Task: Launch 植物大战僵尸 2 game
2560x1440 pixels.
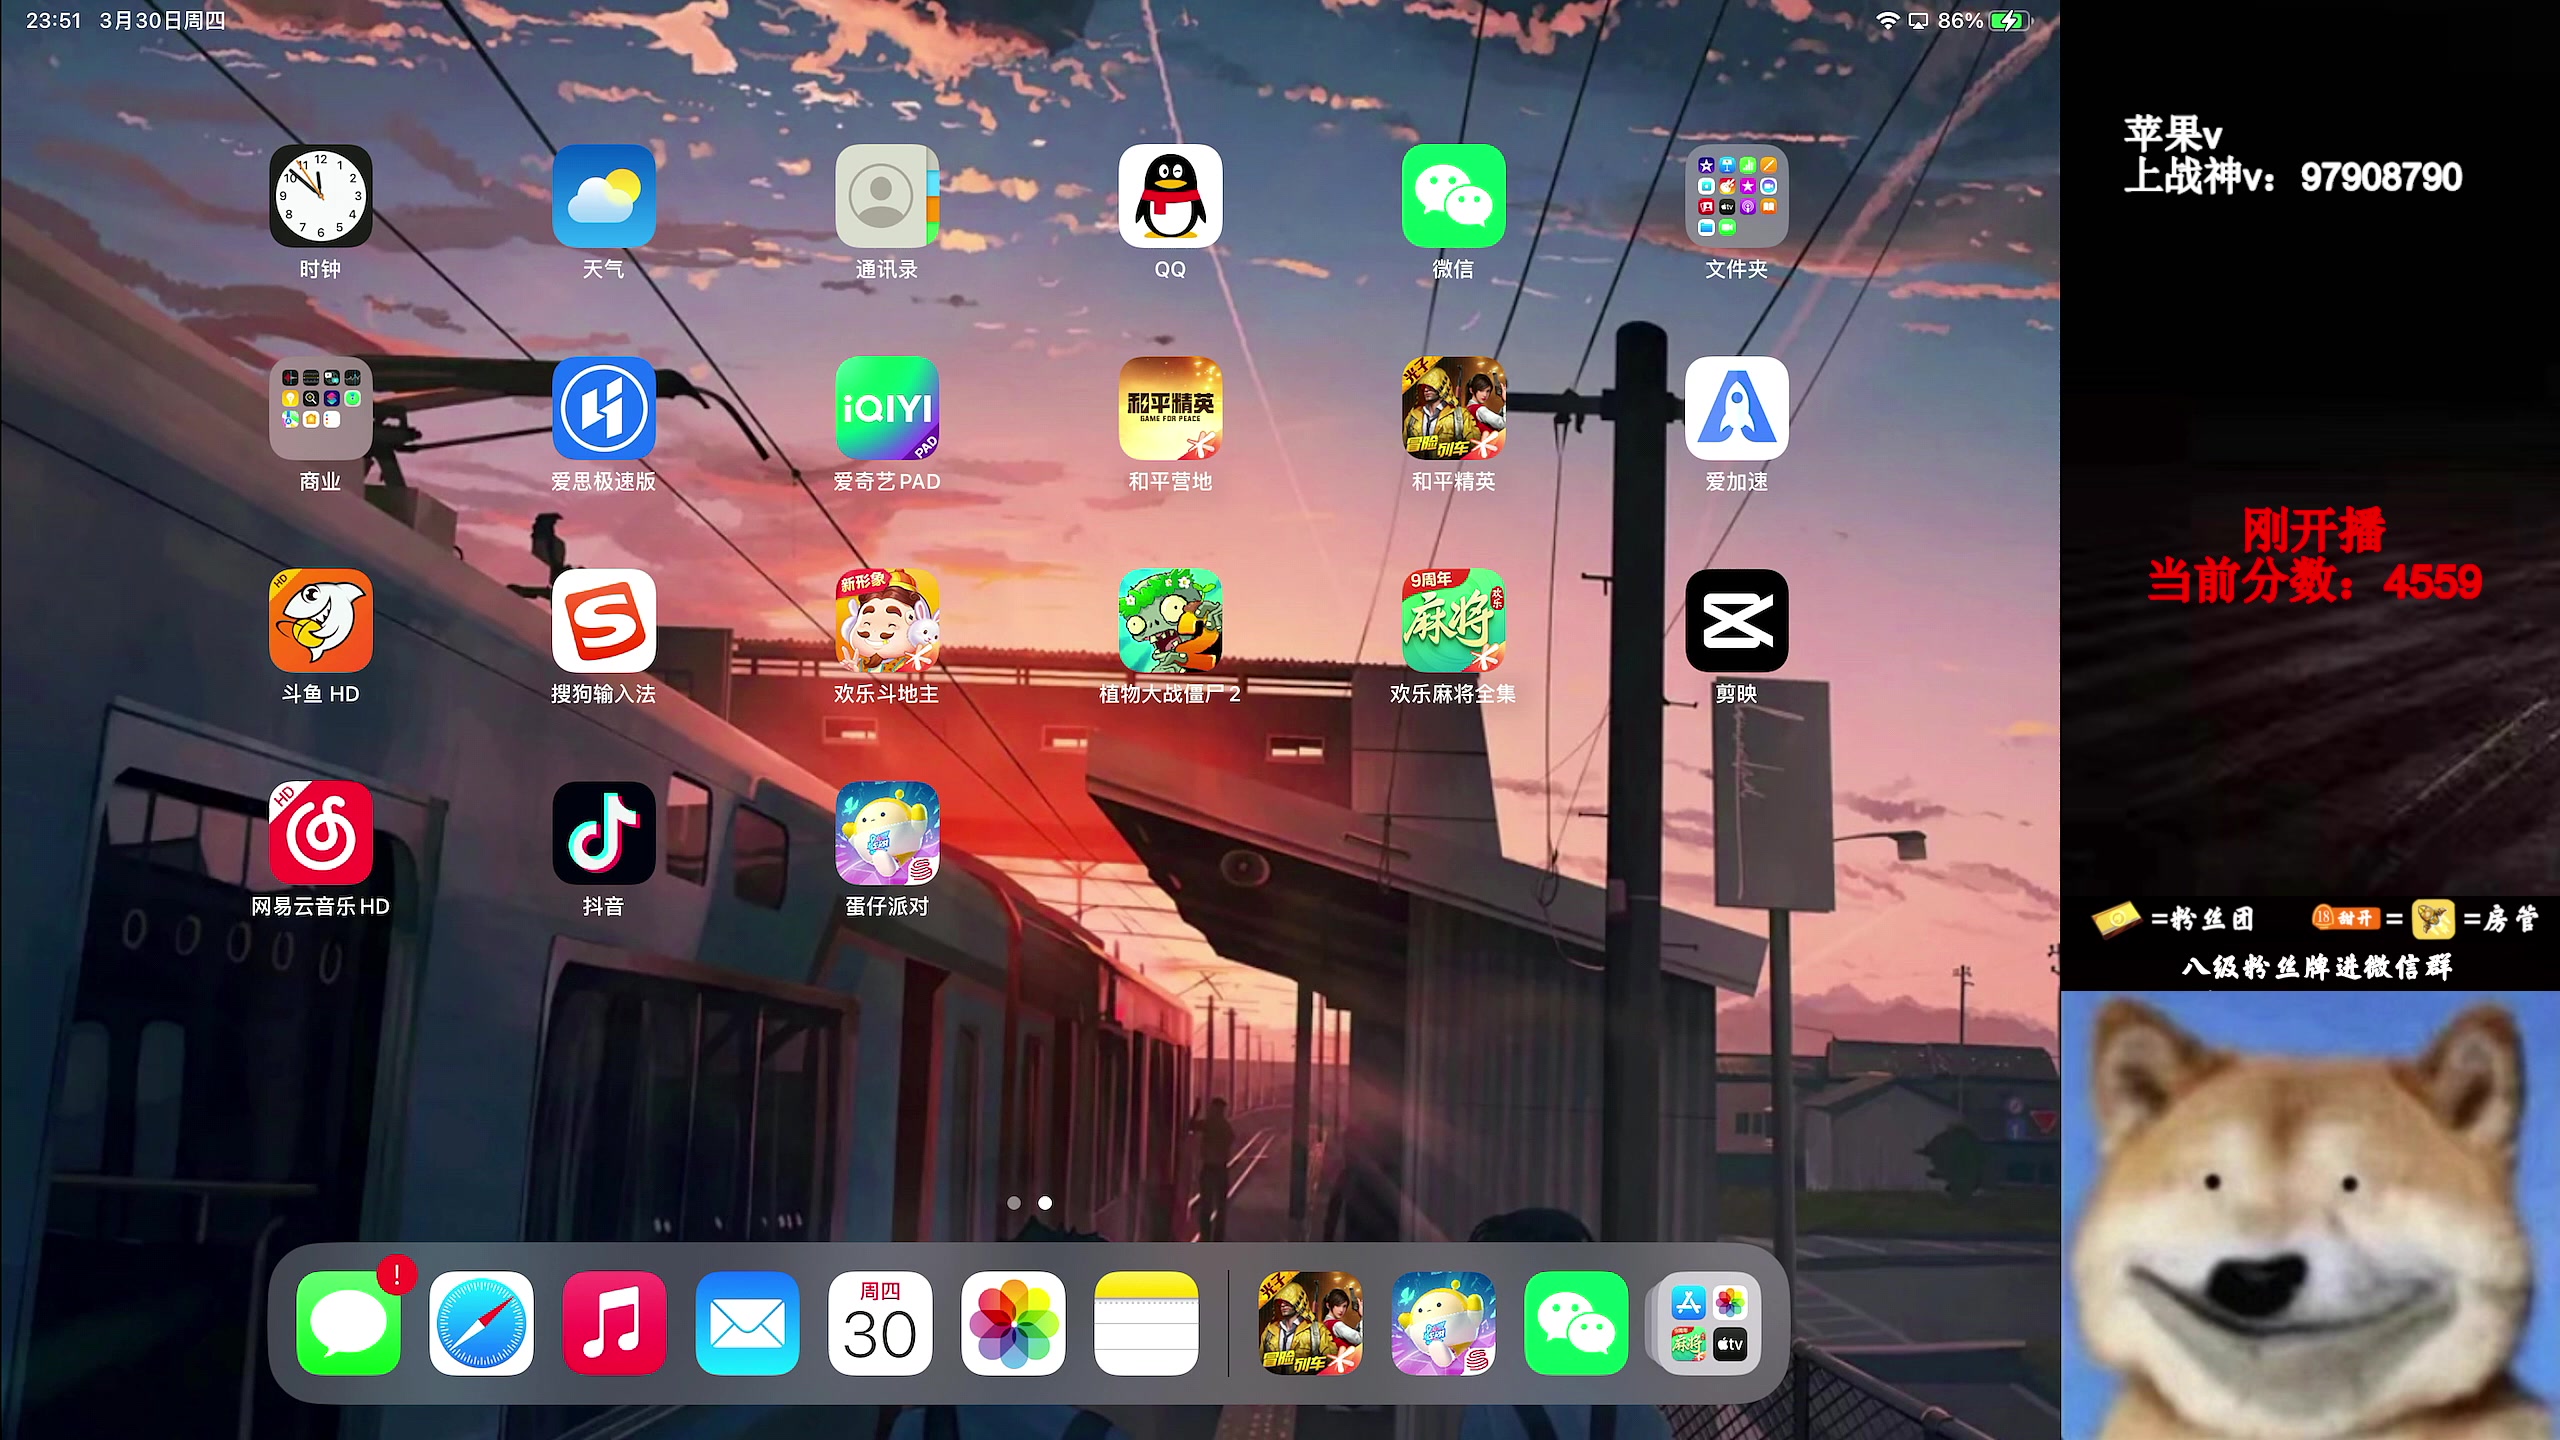Action: 1170,621
